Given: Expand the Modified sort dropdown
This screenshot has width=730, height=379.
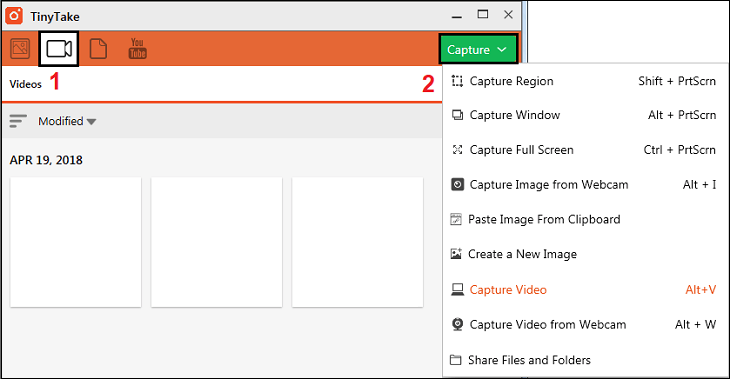Looking at the screenshot, I should coord(67,122).
